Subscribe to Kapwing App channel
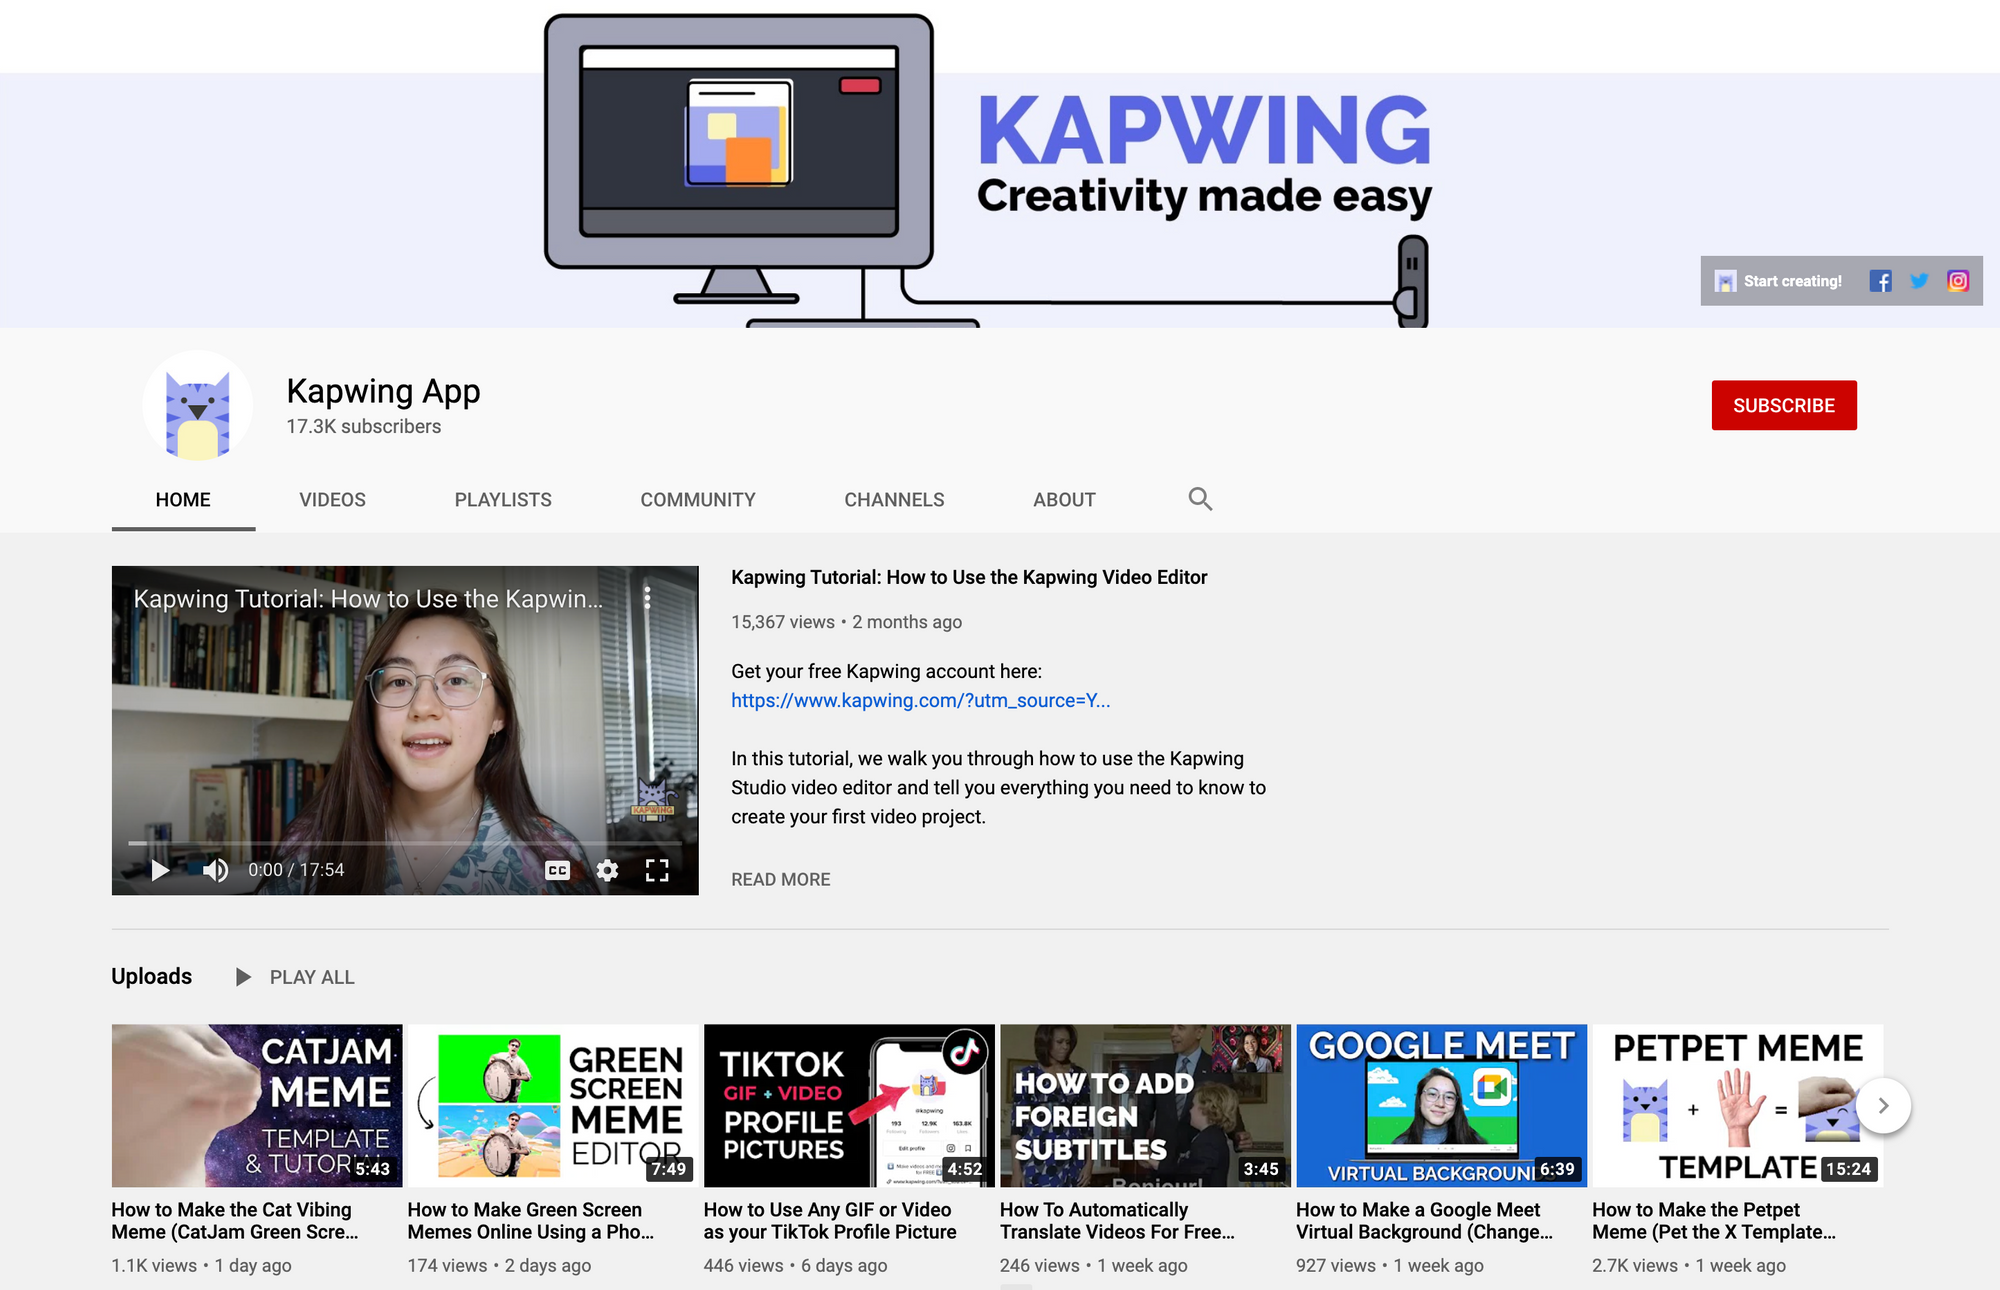The width and height of the screenshot is (2000, 1290). pyautogui.click(x=1783, y=405)
